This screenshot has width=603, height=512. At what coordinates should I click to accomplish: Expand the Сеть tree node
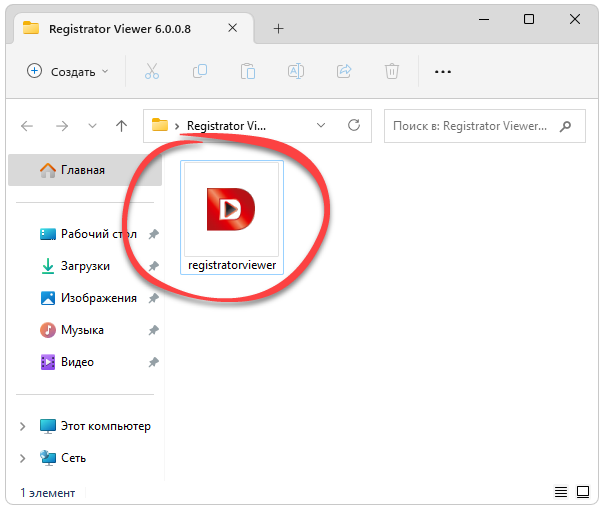point(23,458)
